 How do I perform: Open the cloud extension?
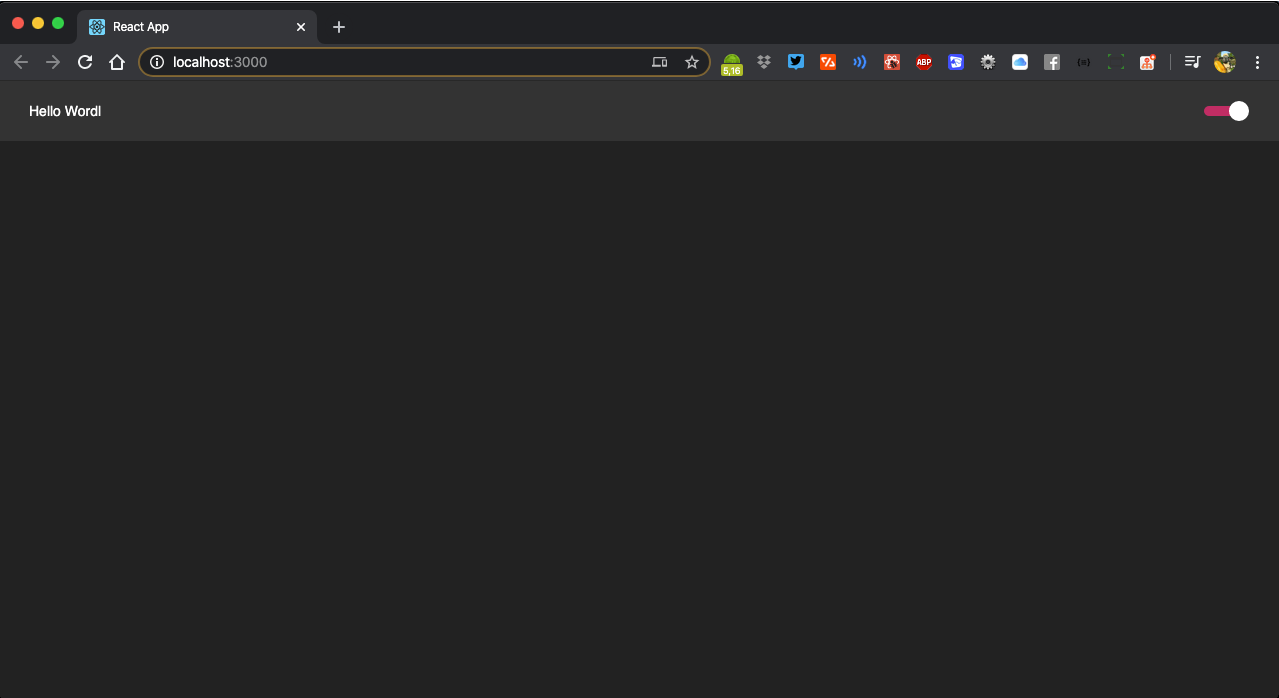[1020, 62]
